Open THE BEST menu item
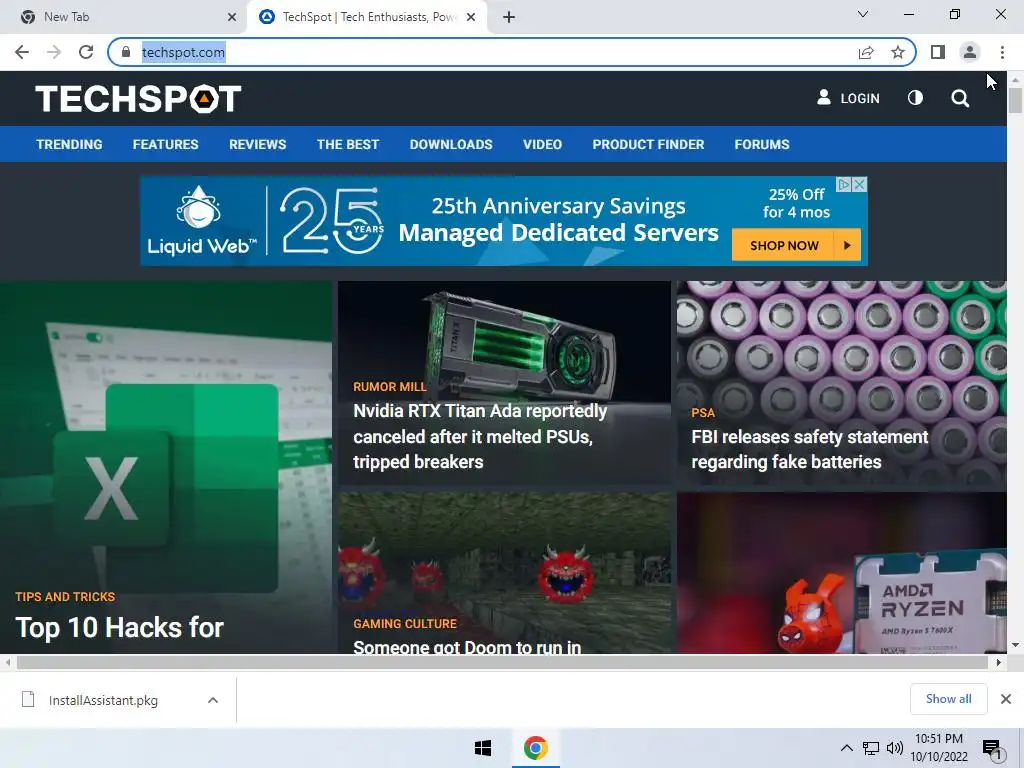 pyautogui.click(x=347, y=144)
